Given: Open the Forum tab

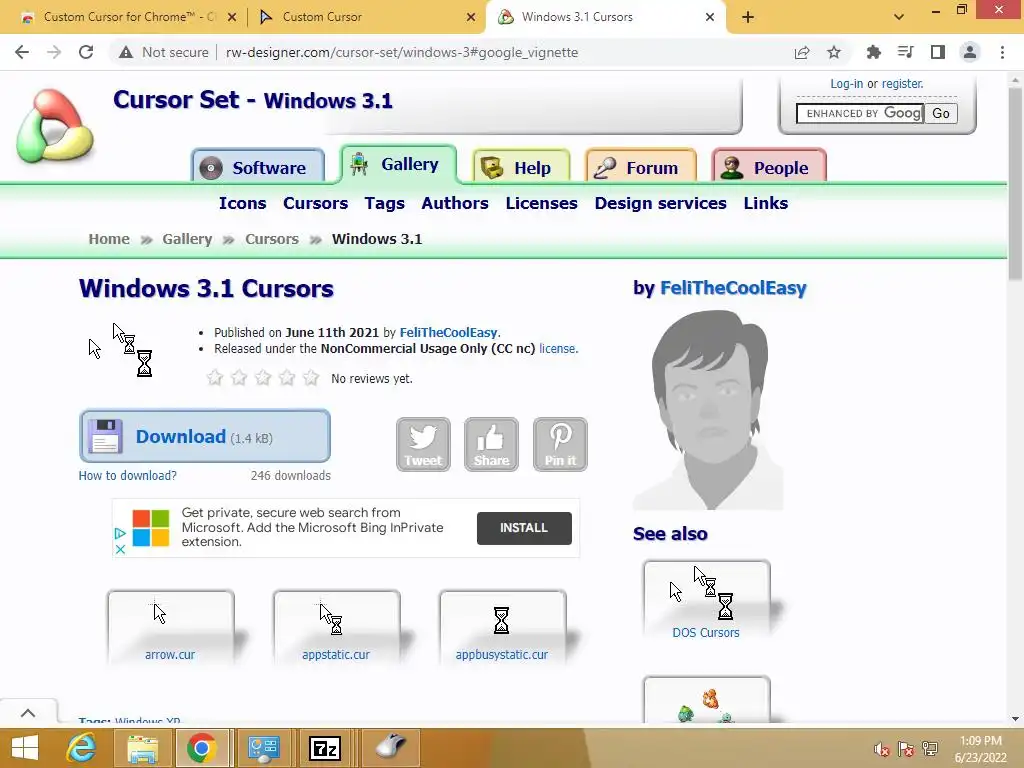Looking at the screenshot, I should point(641,168).
